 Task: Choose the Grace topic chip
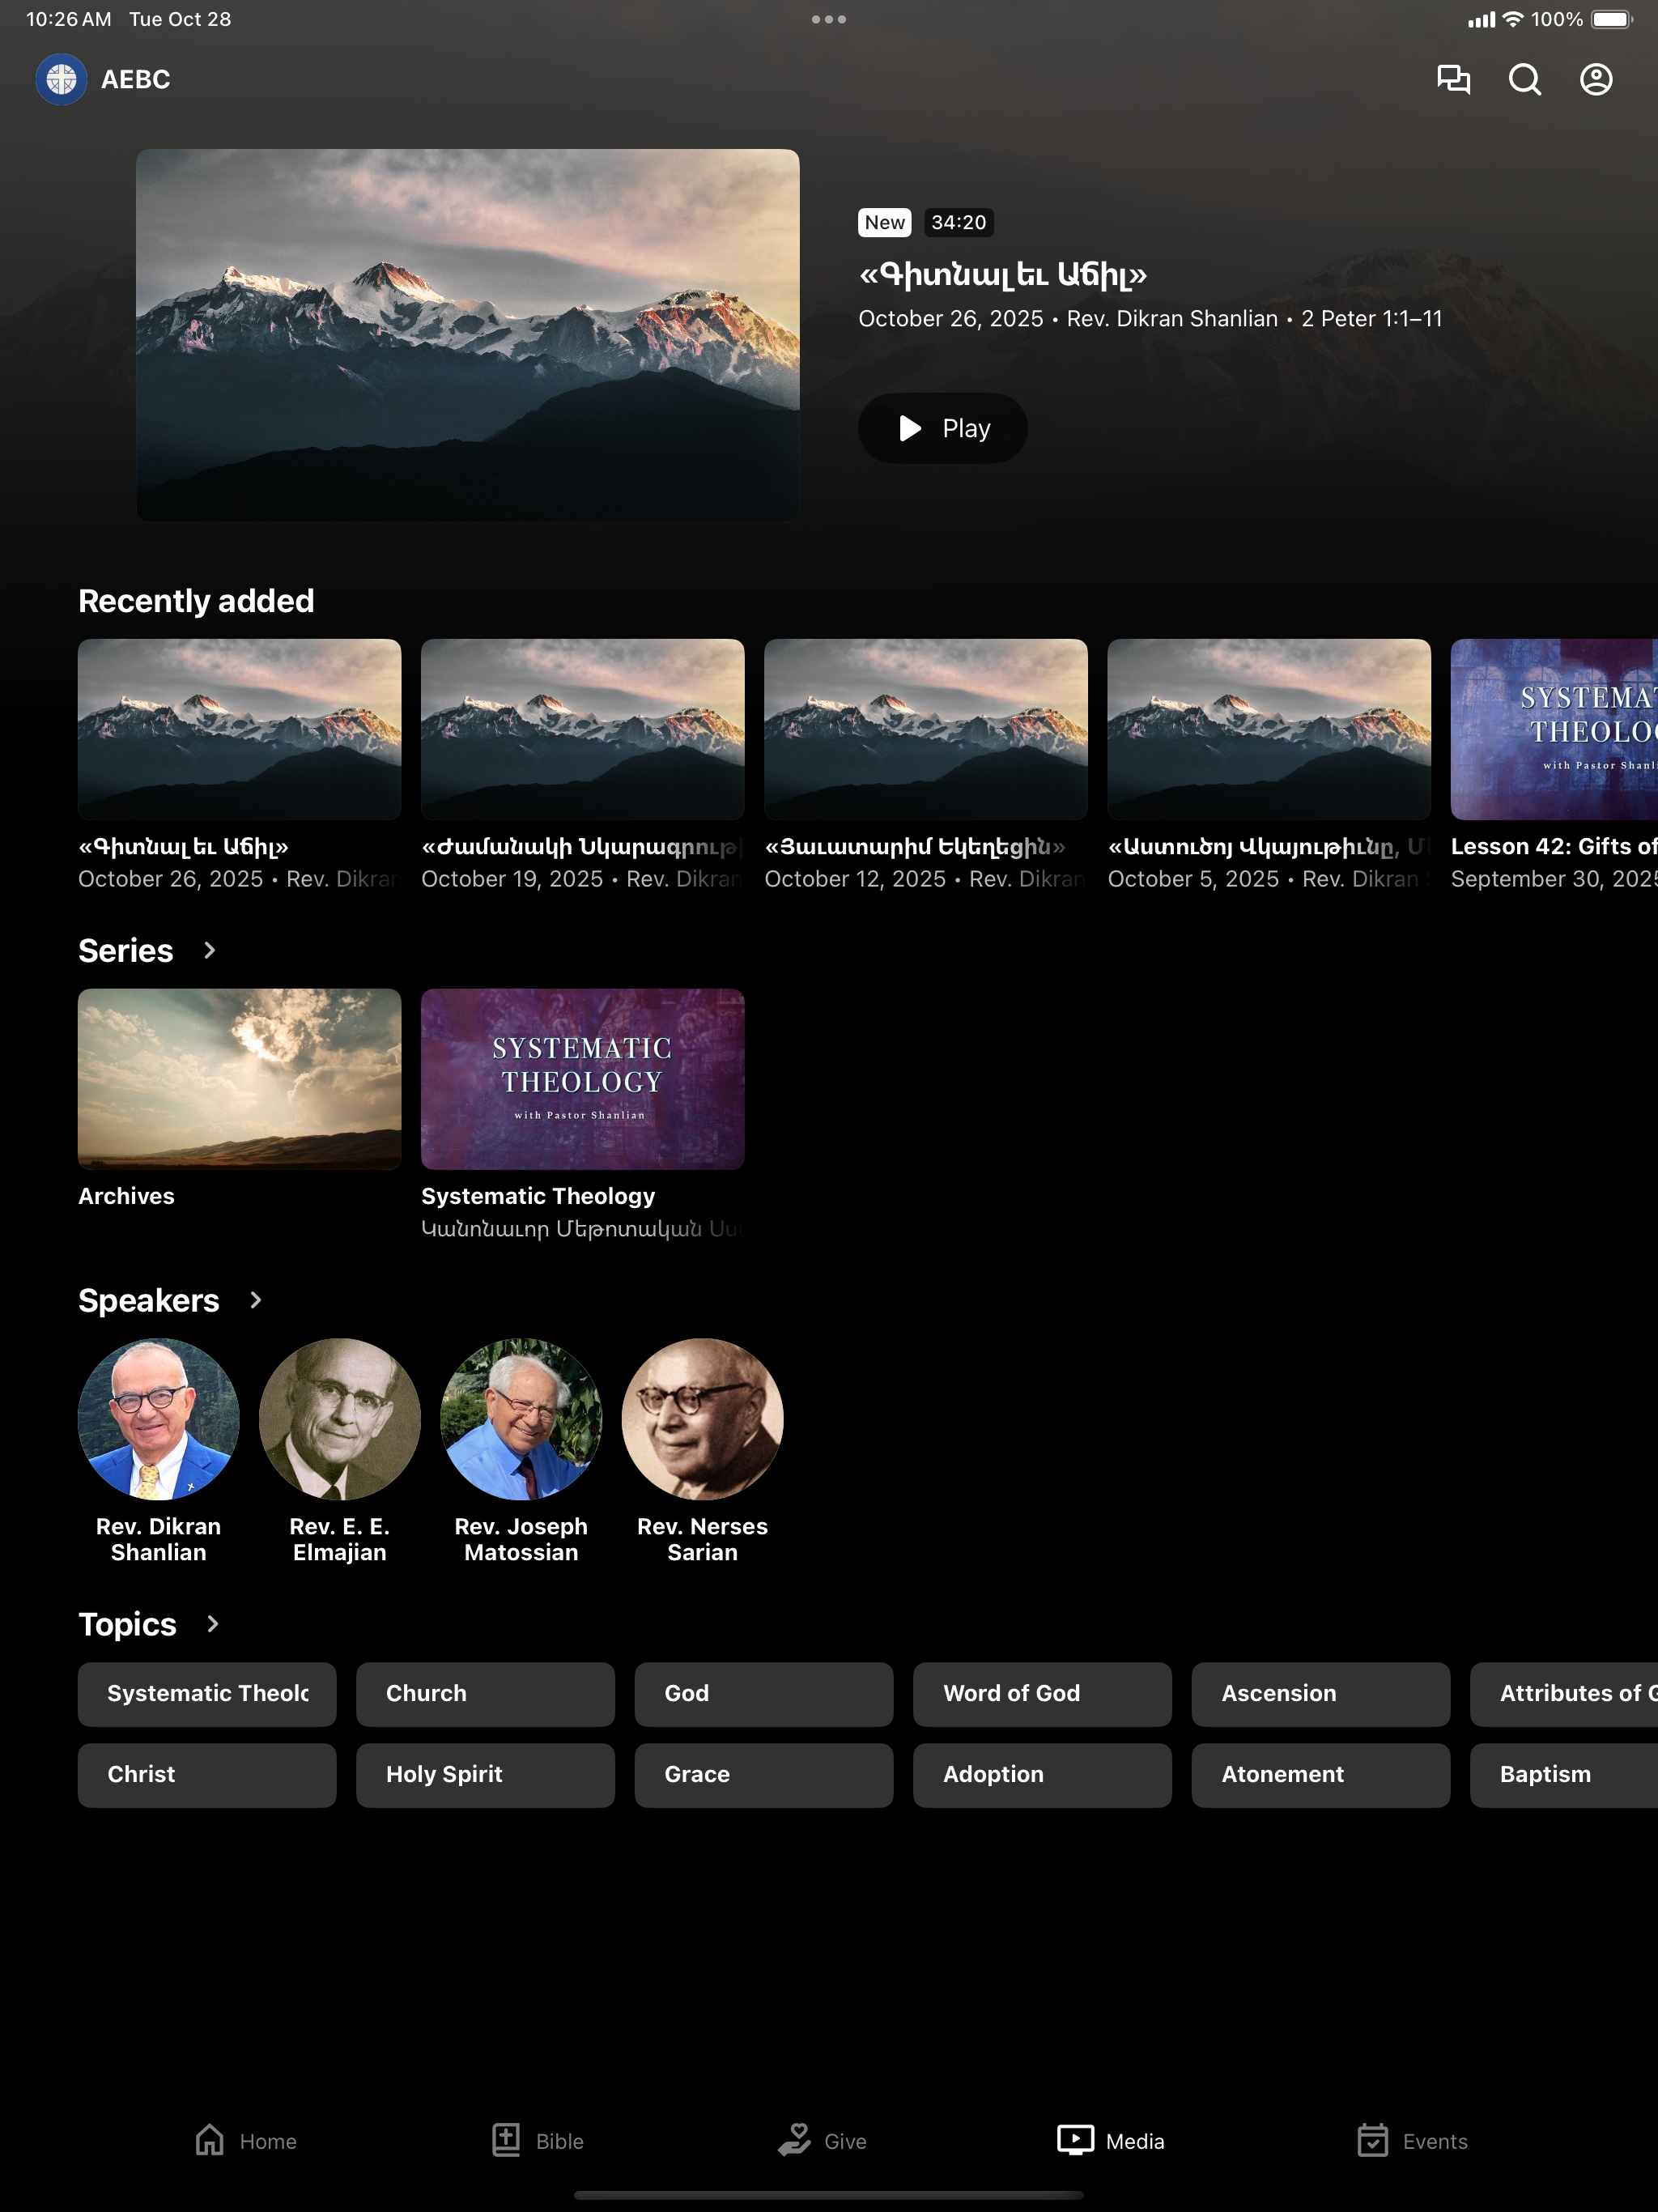point(764,1775)
